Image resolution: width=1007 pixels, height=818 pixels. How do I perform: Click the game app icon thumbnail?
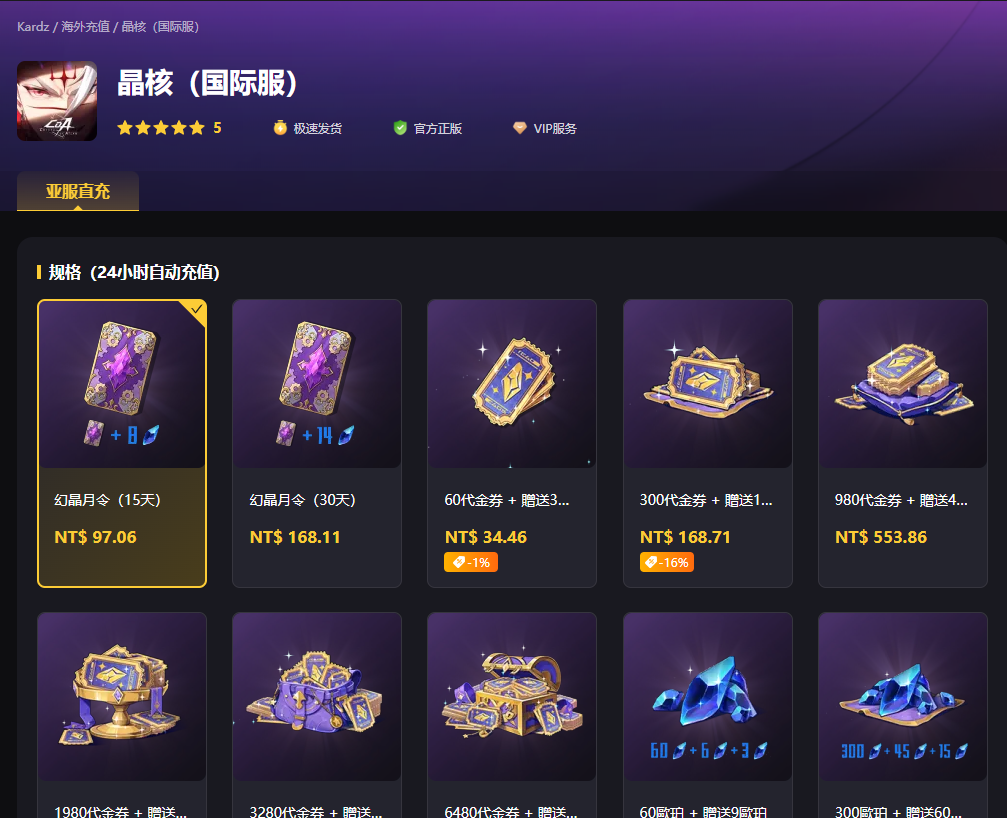pyautogui.click(x=57, y=101)
